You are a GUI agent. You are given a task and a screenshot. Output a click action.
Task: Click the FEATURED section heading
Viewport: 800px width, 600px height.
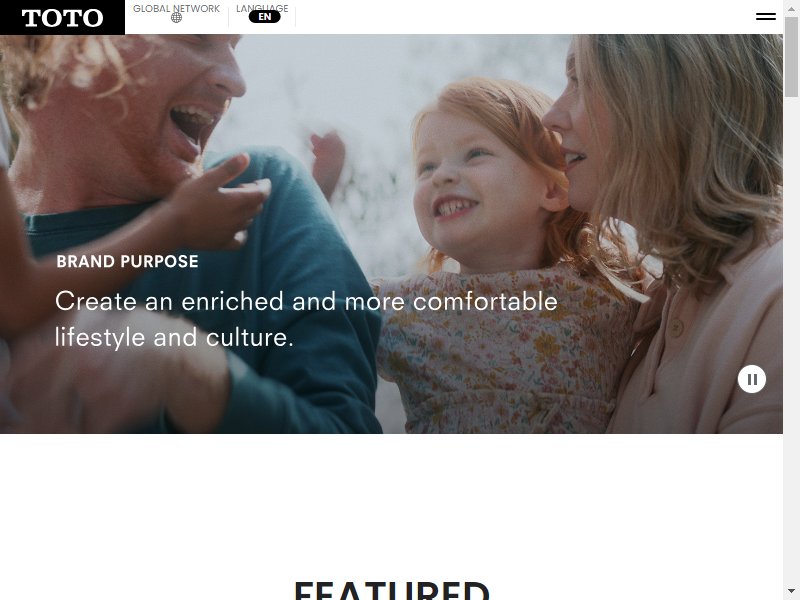coord(392,591)
